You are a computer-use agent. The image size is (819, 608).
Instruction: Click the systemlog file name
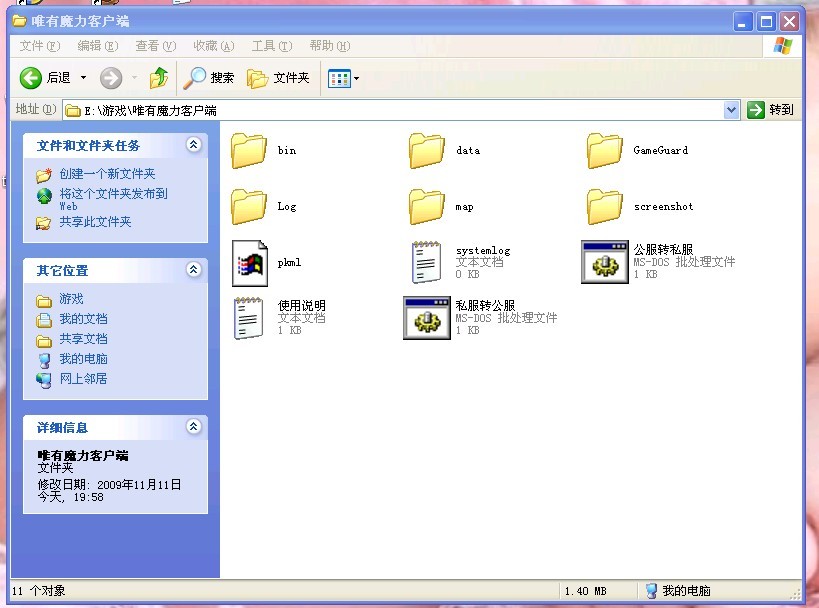coord(483,251)
